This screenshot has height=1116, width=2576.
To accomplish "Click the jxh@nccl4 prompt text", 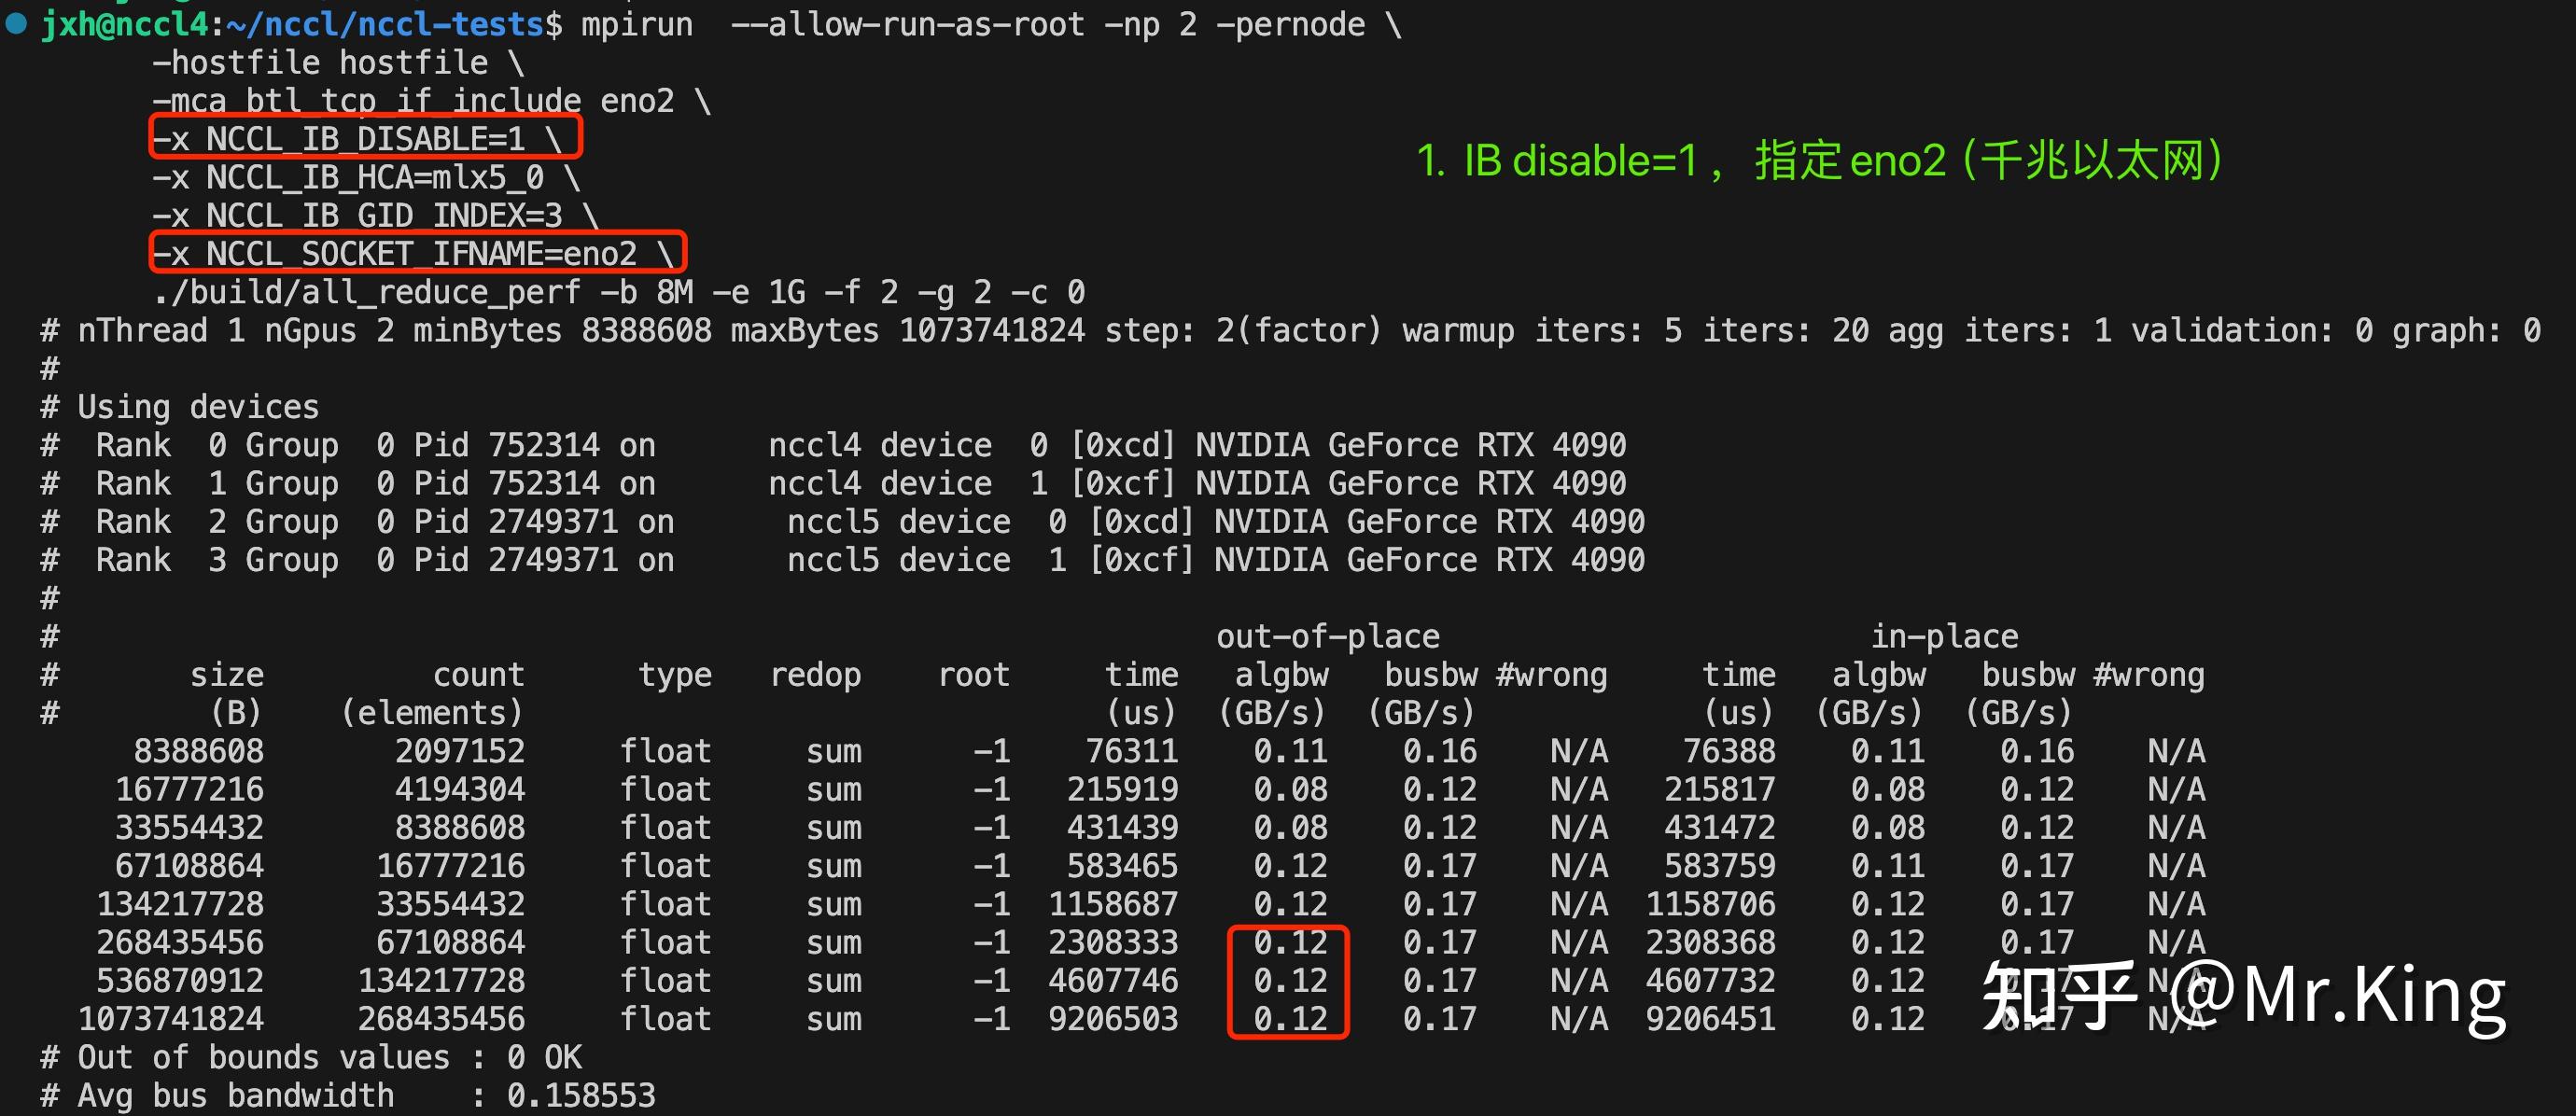I will click(x=124, y=24).
